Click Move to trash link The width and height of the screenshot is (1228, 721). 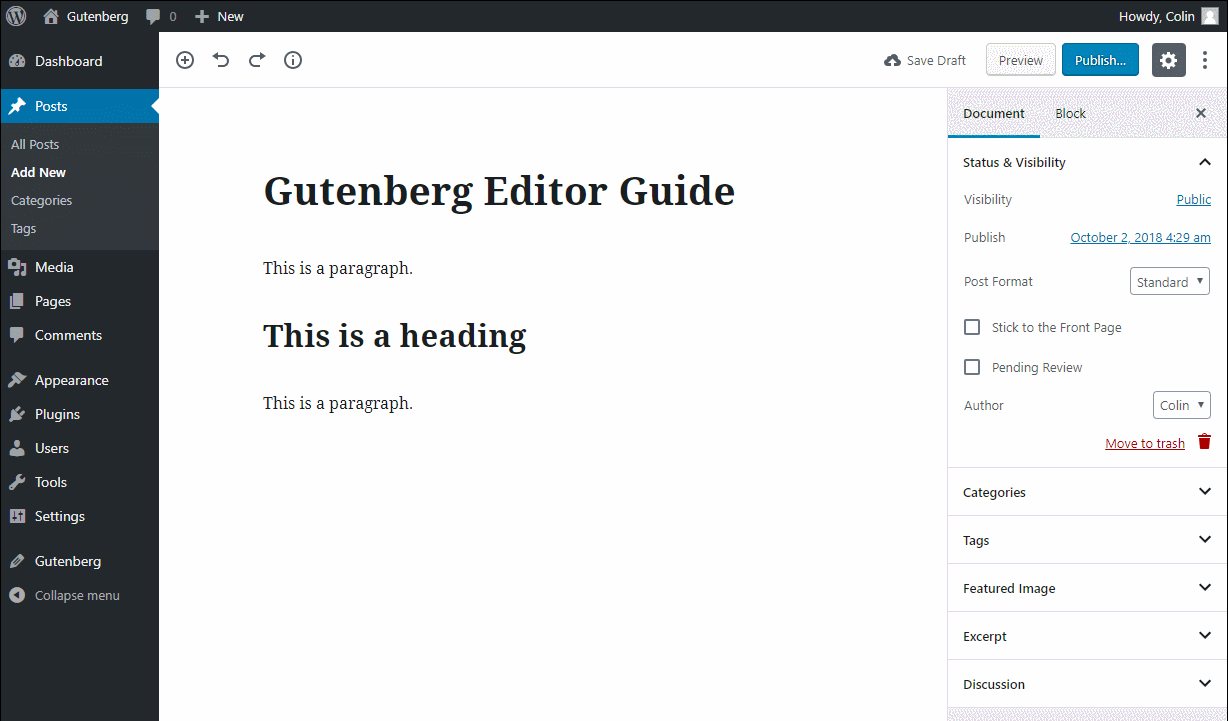[x=1145, y=444]
